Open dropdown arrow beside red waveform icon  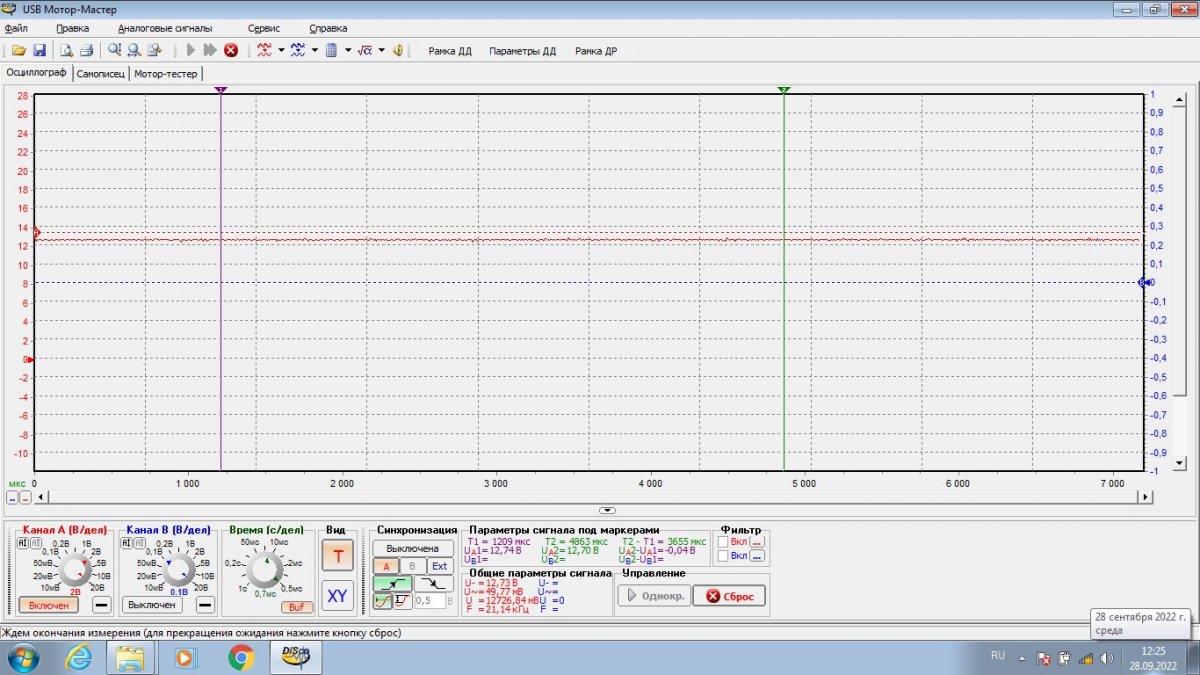281,50
